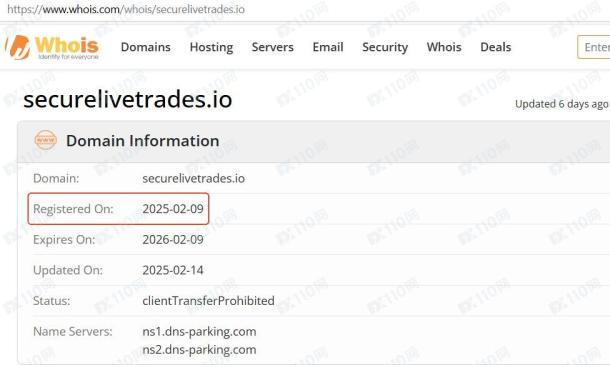Open the Domains menu
610x365 pixels.
(145, 47)
